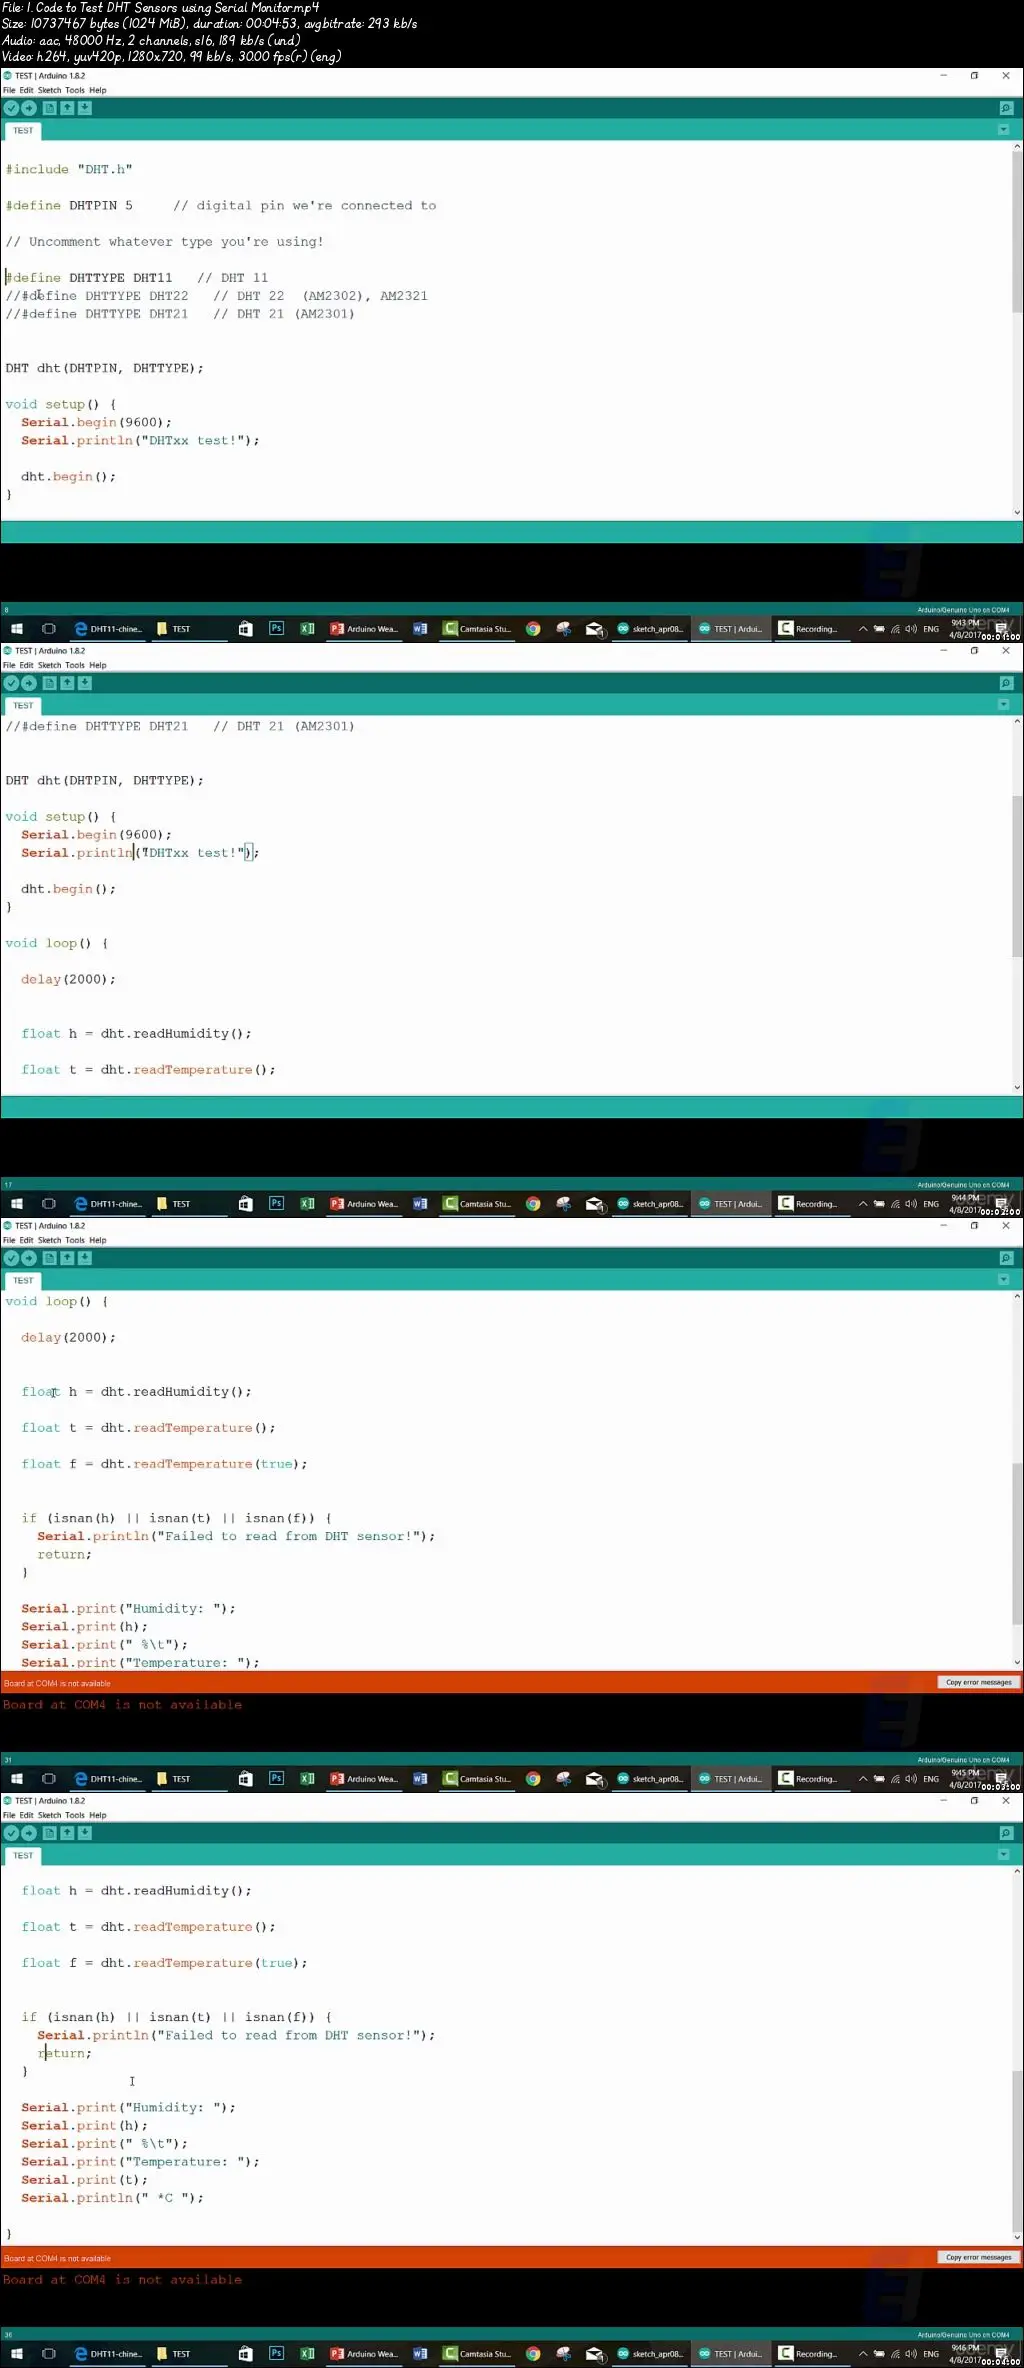Switch to Arduino Wea PowerPoint button, third frame

pyautogui.click(x=364, y=1779)
